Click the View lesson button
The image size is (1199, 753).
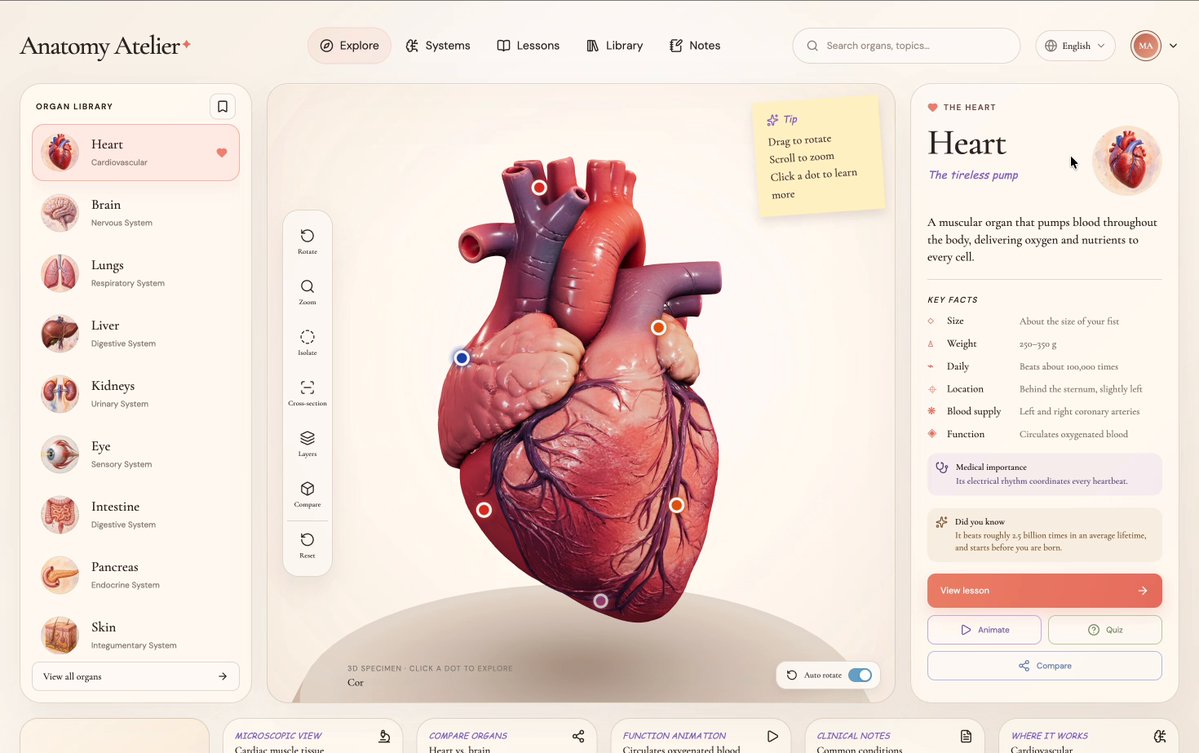(1045, 591)
